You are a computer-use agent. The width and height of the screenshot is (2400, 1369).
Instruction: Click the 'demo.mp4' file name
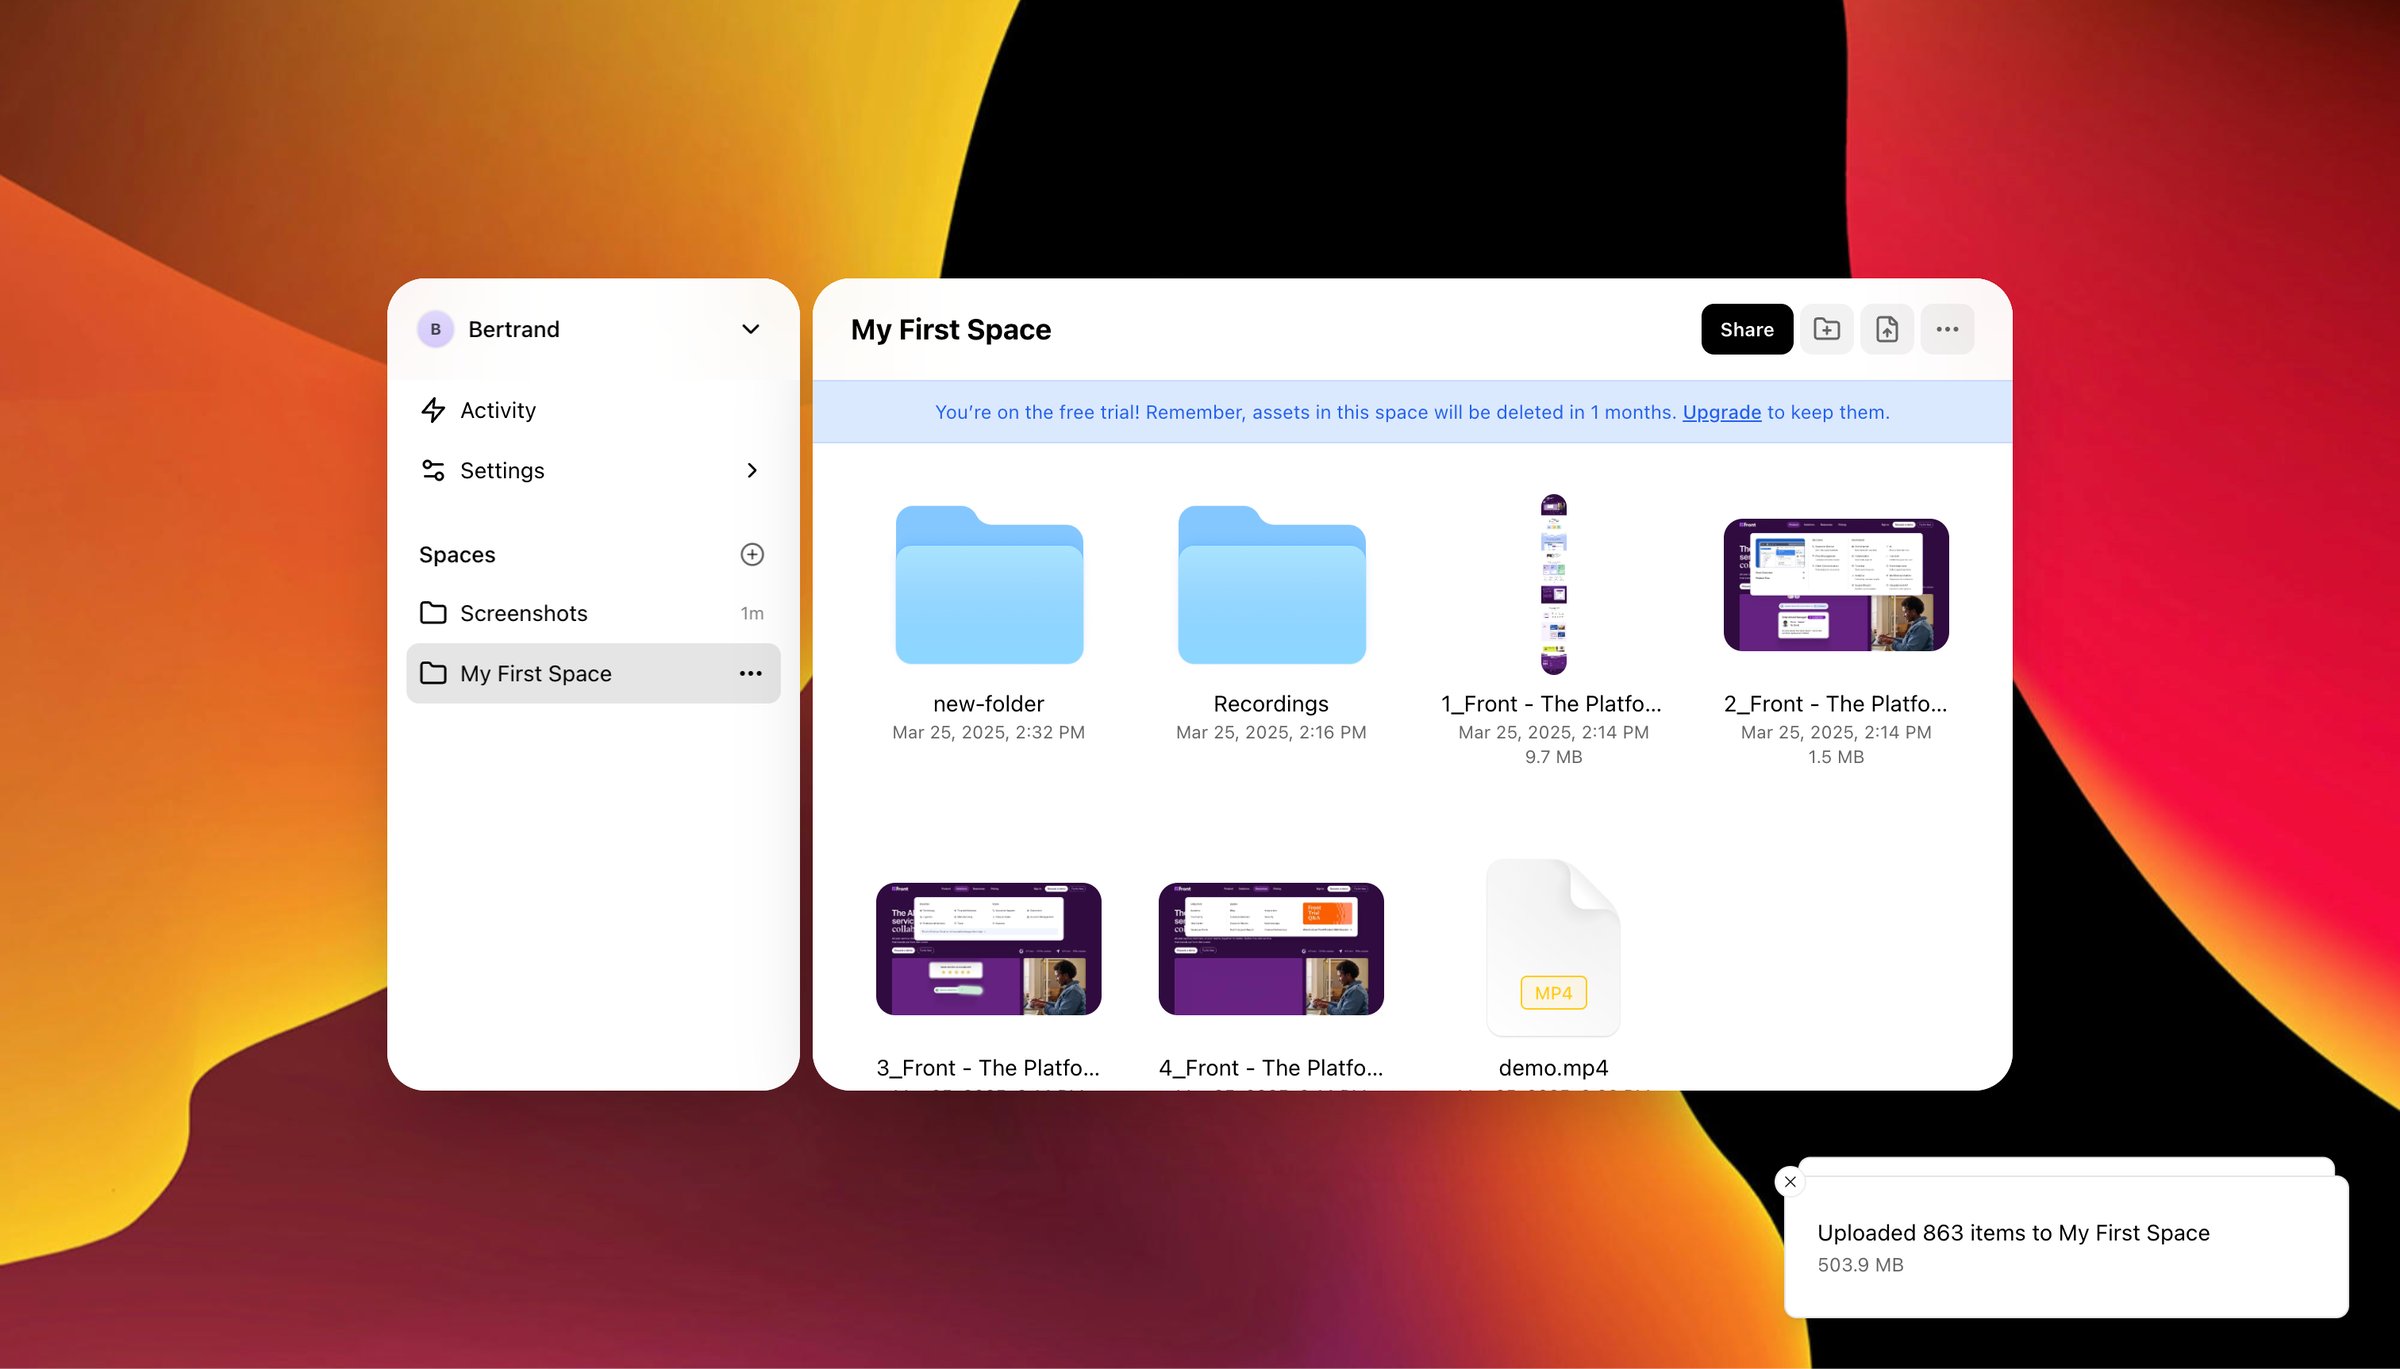1553,1068
